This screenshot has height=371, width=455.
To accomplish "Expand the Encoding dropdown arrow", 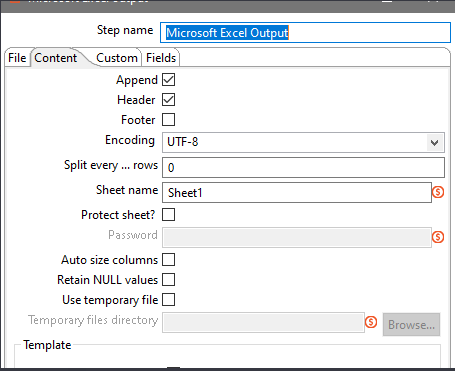I will coord(434,143).
